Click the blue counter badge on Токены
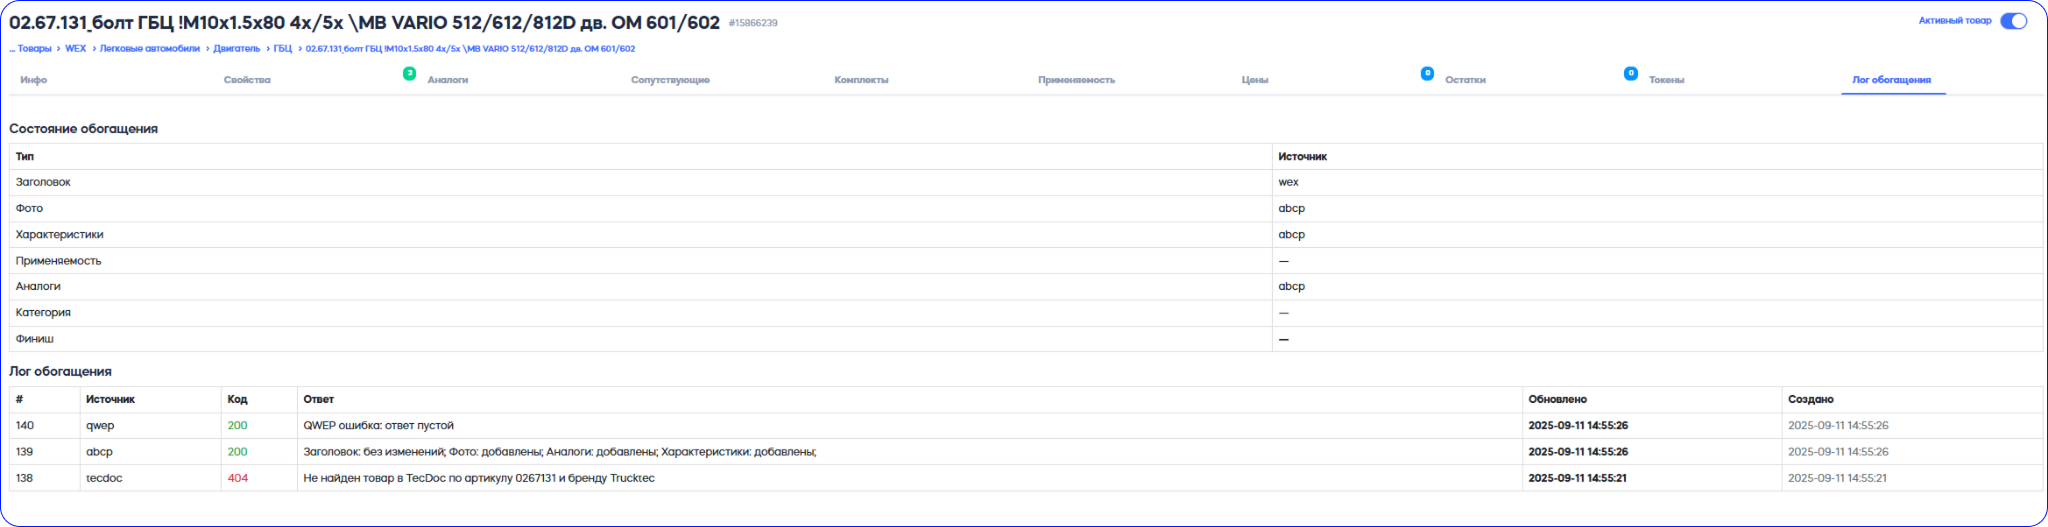The width and height of the screenshot is (2048, 527). tap(1630, 73)
